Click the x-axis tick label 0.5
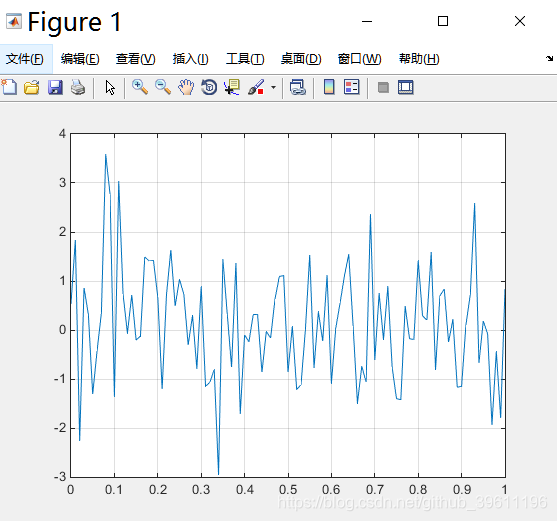 pos(288,490)
